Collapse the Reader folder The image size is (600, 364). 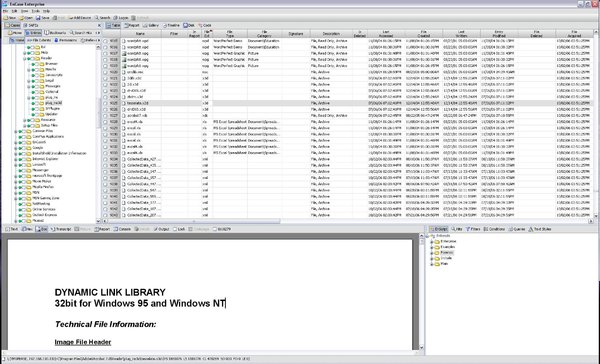pyautogui.click(x=24, y=58)
